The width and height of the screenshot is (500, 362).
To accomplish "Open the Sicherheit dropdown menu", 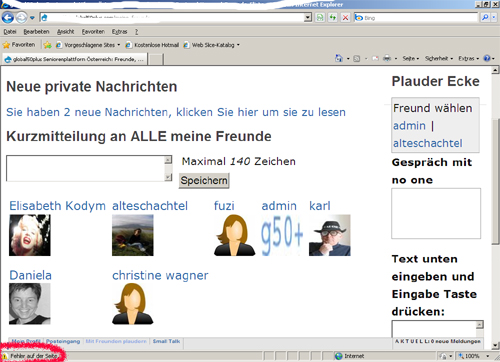I will click(x=439, y=58).
